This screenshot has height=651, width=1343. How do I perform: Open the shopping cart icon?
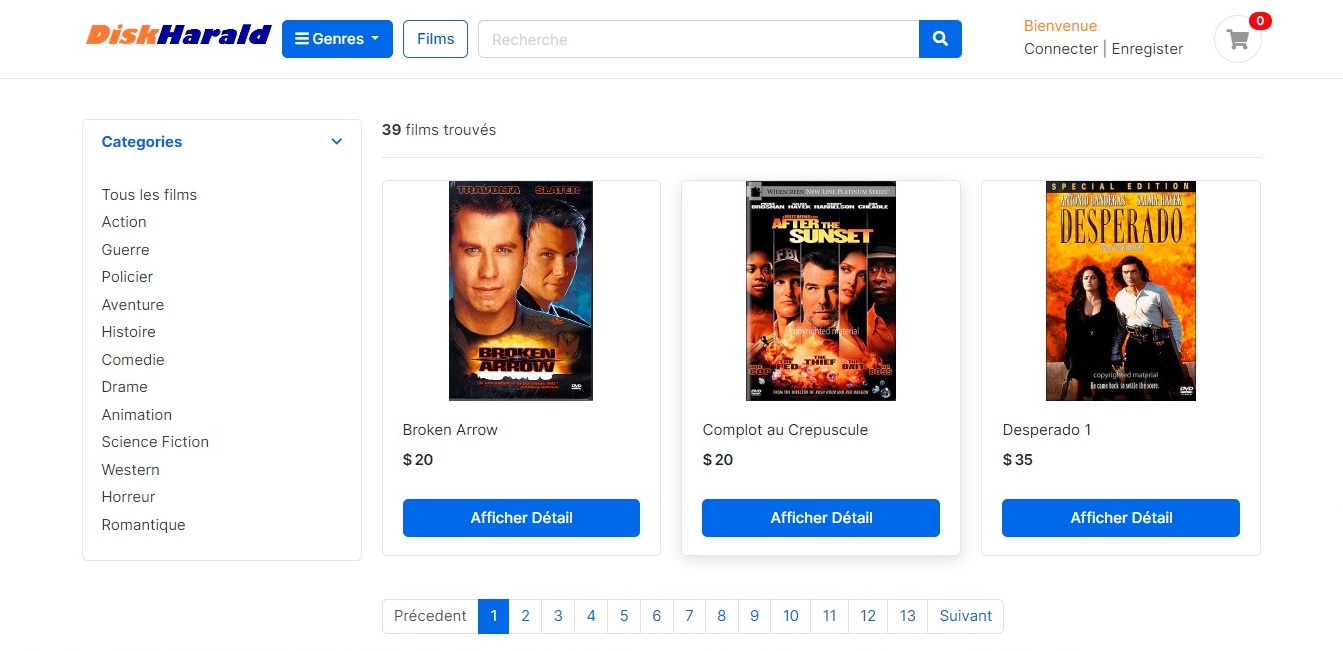click(x=1238, y=40)
